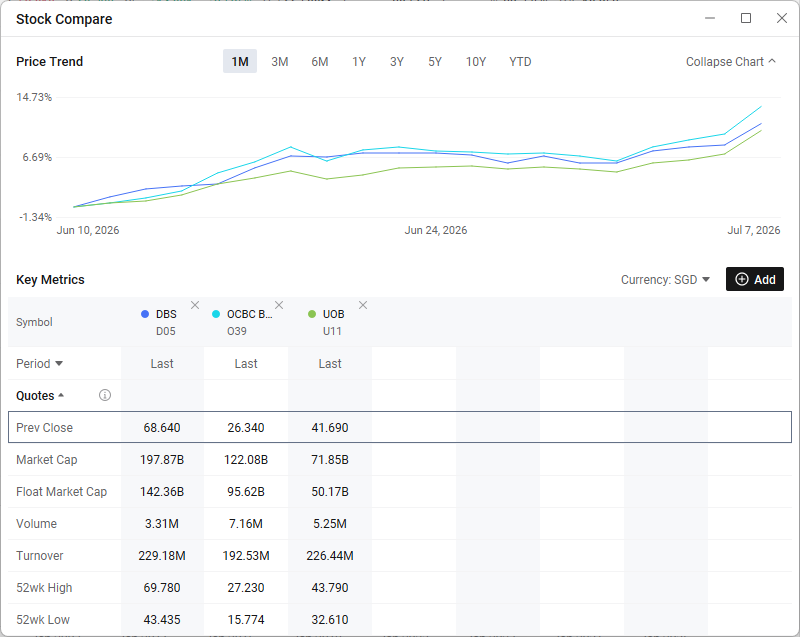Click DBS 52wk Low 43.435
Viewport: 800px width, 637px height.
tap(162, 620)
